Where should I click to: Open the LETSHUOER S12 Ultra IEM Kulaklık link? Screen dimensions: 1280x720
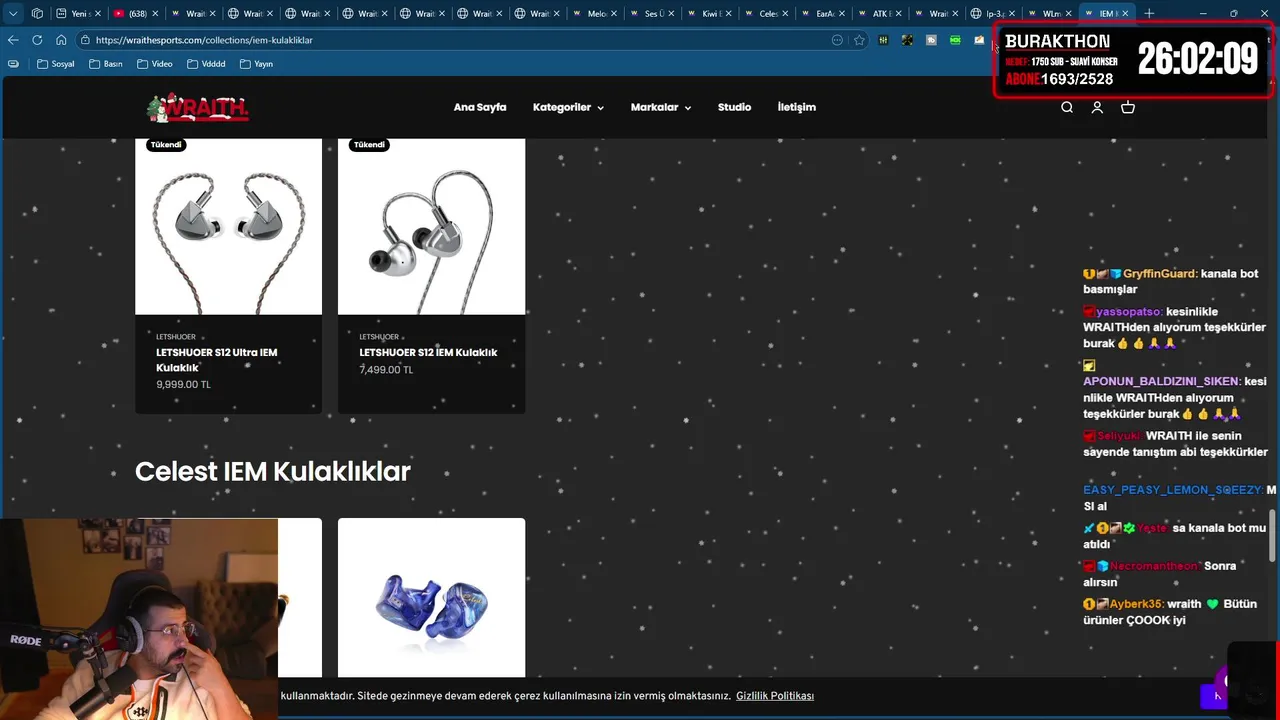[x=217, y=359]
